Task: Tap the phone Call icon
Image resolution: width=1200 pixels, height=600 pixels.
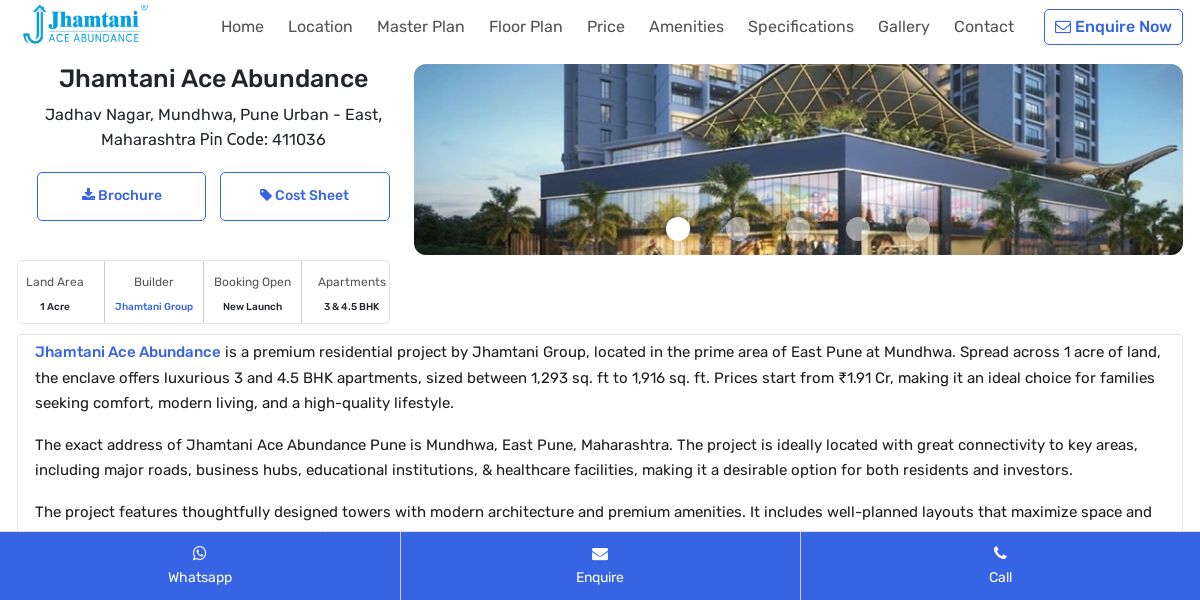Action: (x=1000, y=553)
